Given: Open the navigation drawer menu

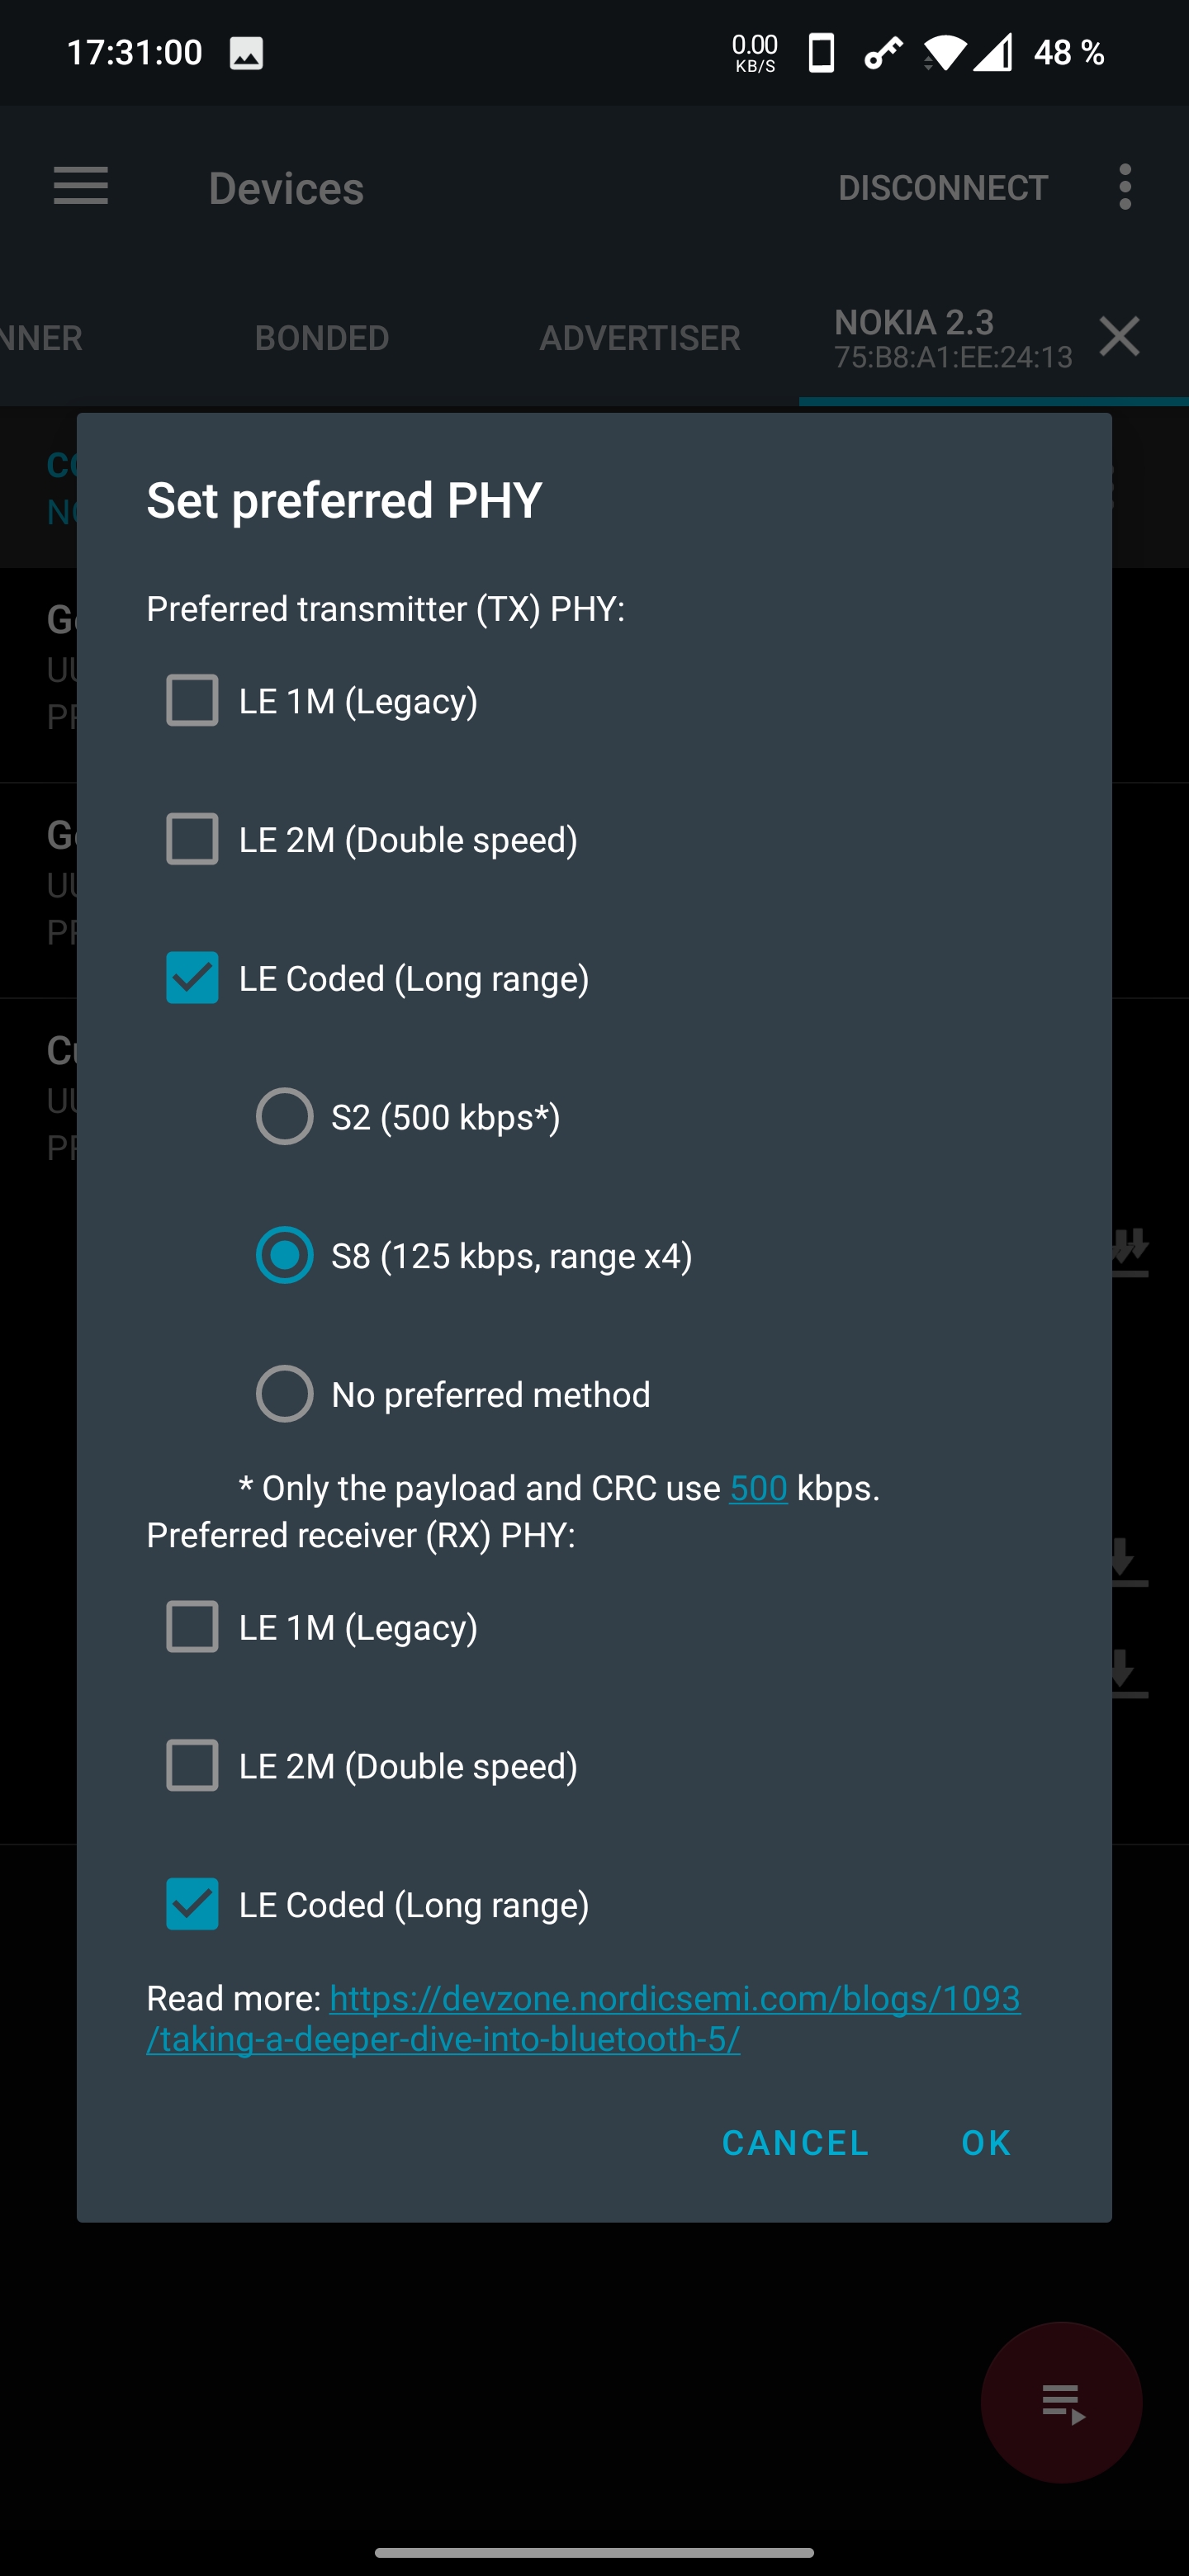Looking at the screenshot, I should point(81,187).
